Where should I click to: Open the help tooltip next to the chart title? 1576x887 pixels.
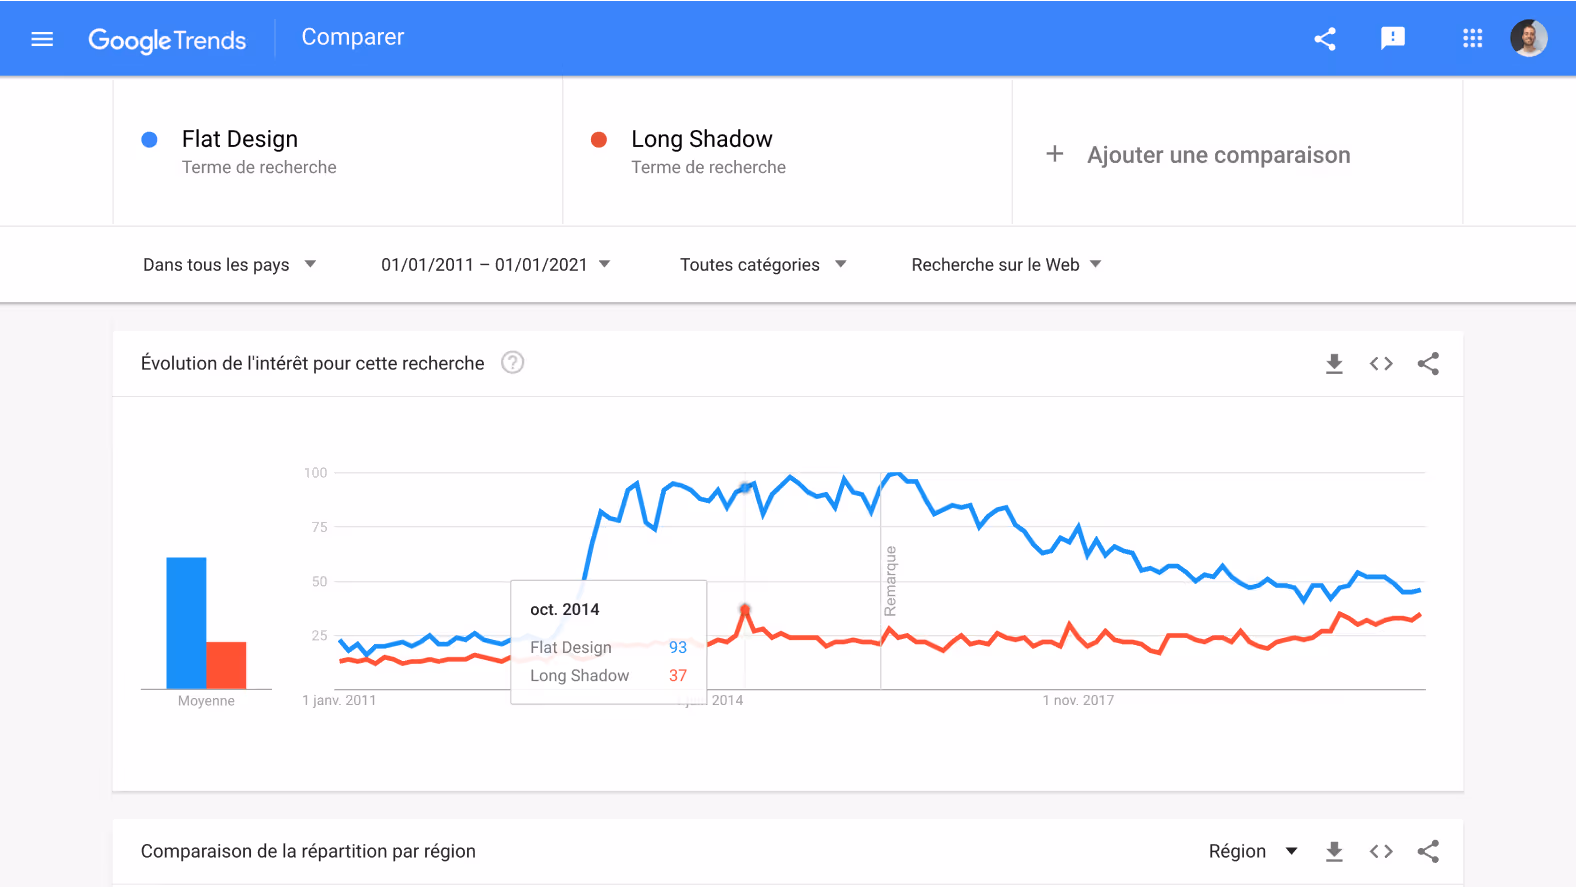tap(512, 363)
